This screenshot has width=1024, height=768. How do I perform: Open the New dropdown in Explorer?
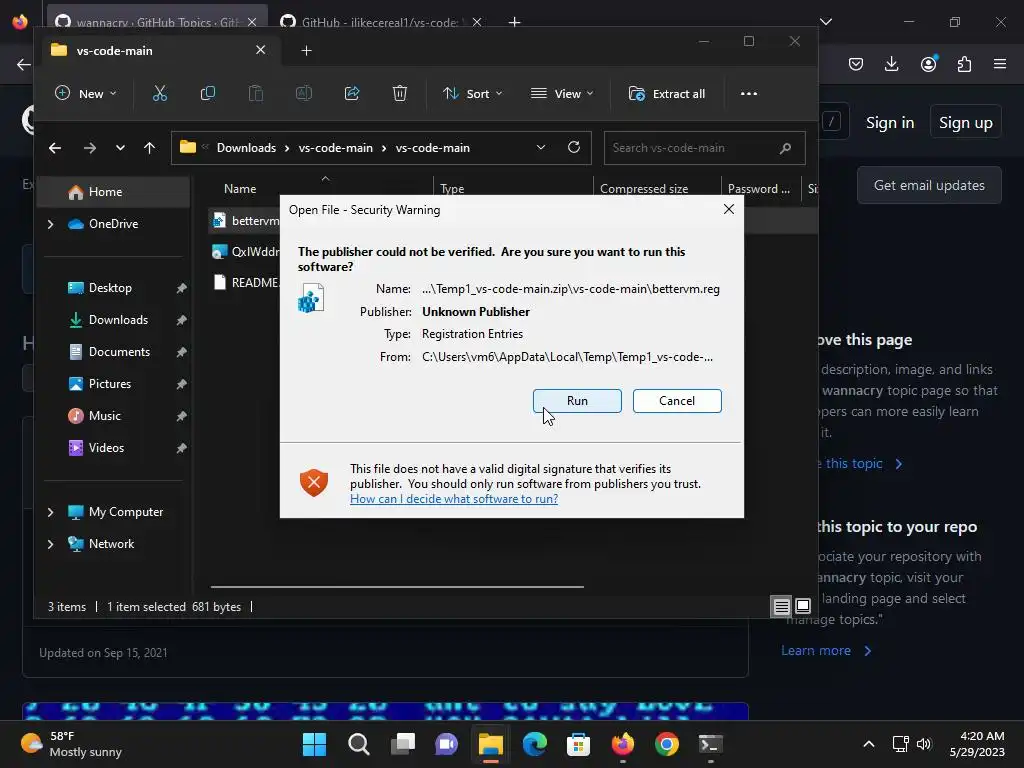[86, 93]
